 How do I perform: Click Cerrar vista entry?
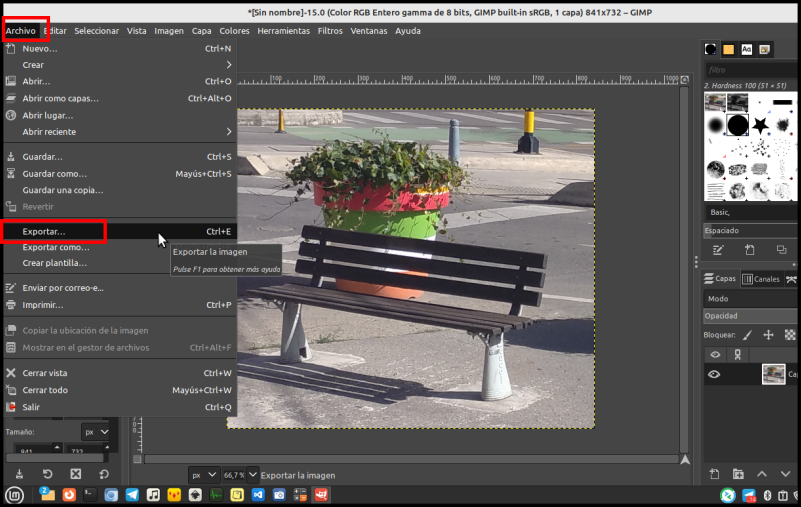(120, 373)
